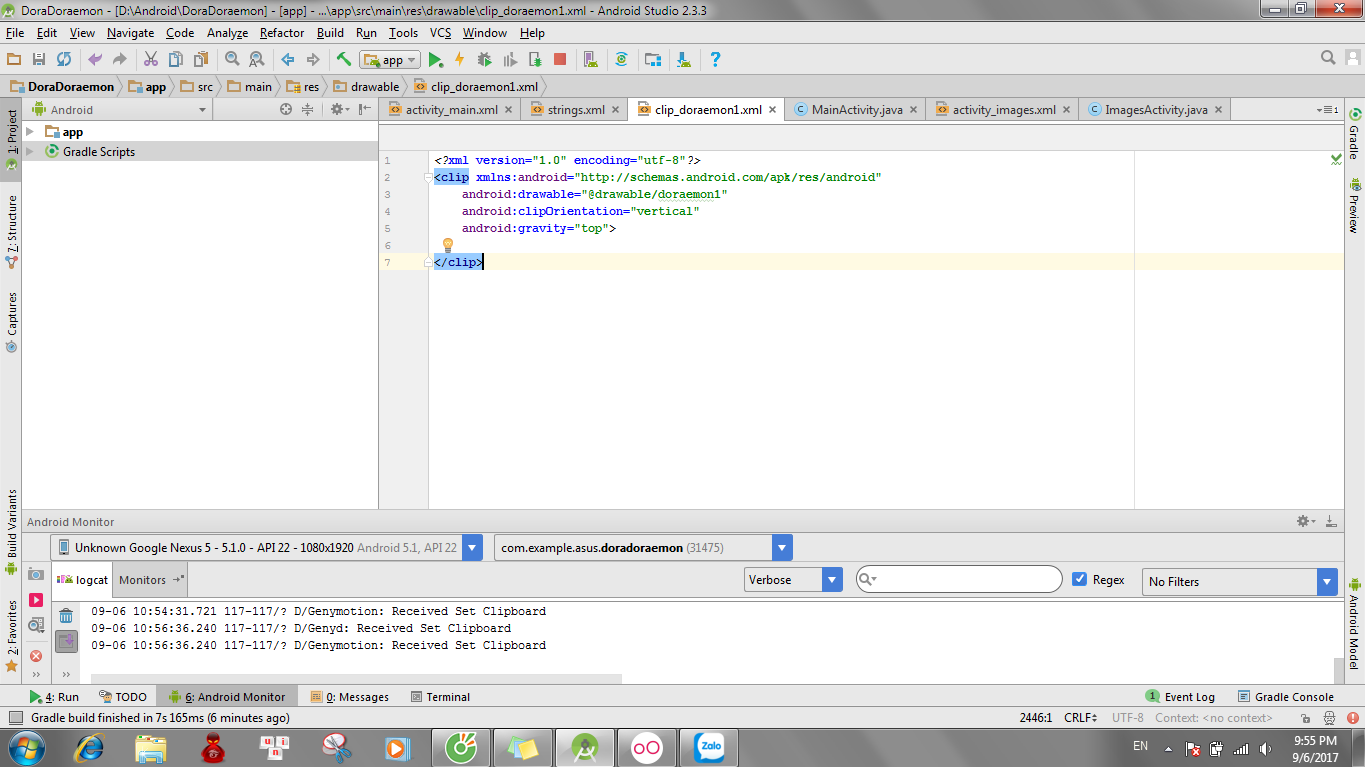Toggle the Project tool window sidebar button

pyautogui.click(x=11, y=138)
